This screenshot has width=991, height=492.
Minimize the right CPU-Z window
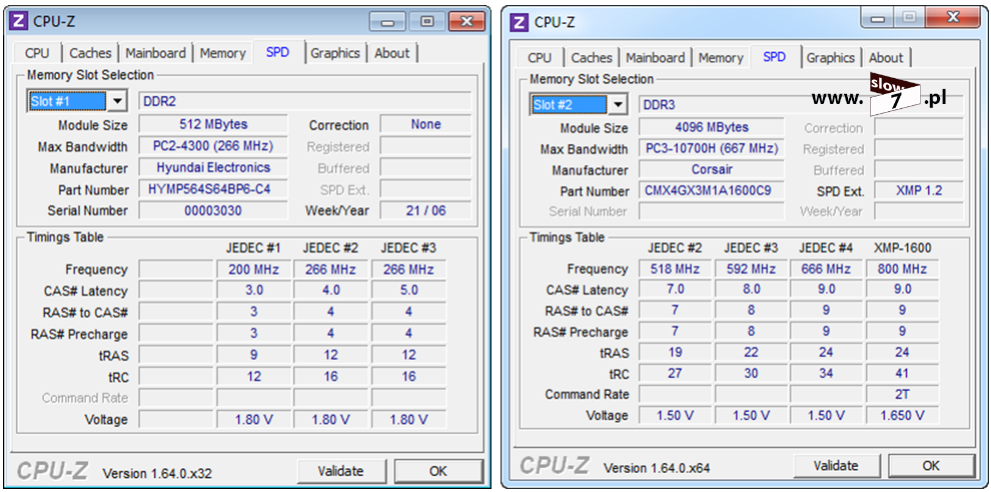[x=878, y=18]
